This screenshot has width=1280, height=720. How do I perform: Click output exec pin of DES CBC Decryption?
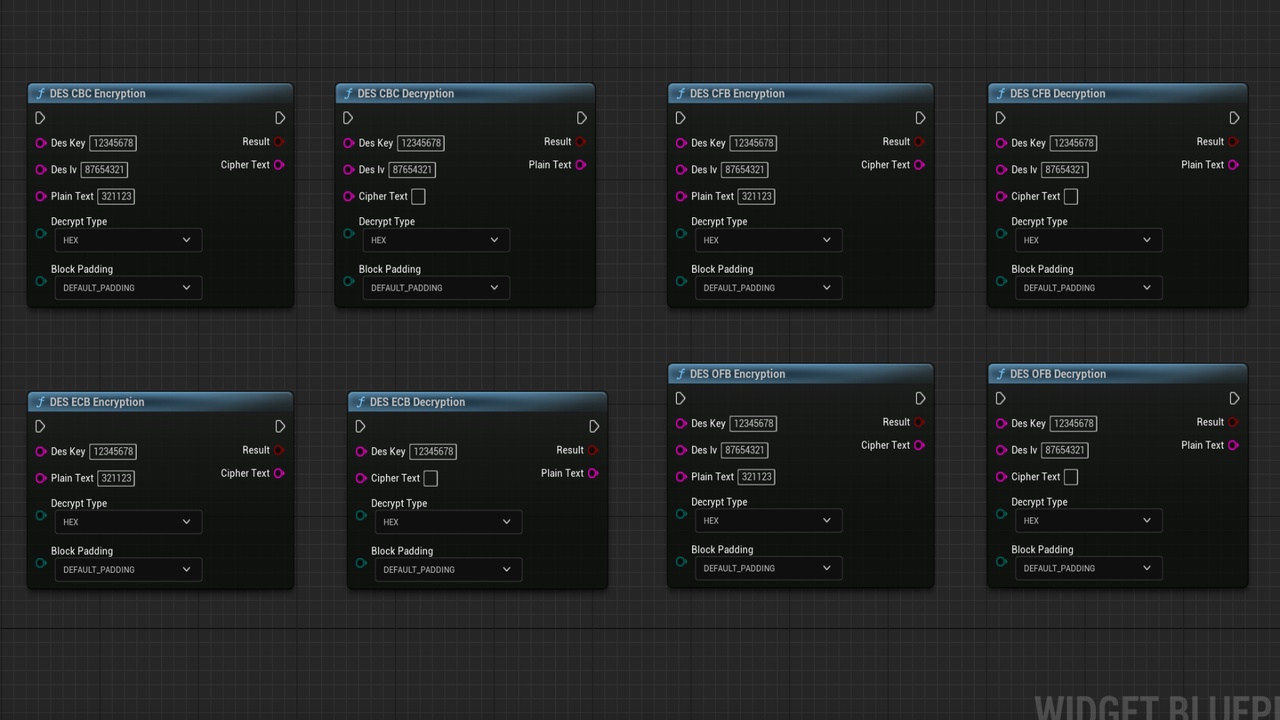pyautogui.click(x=582, y=118)
